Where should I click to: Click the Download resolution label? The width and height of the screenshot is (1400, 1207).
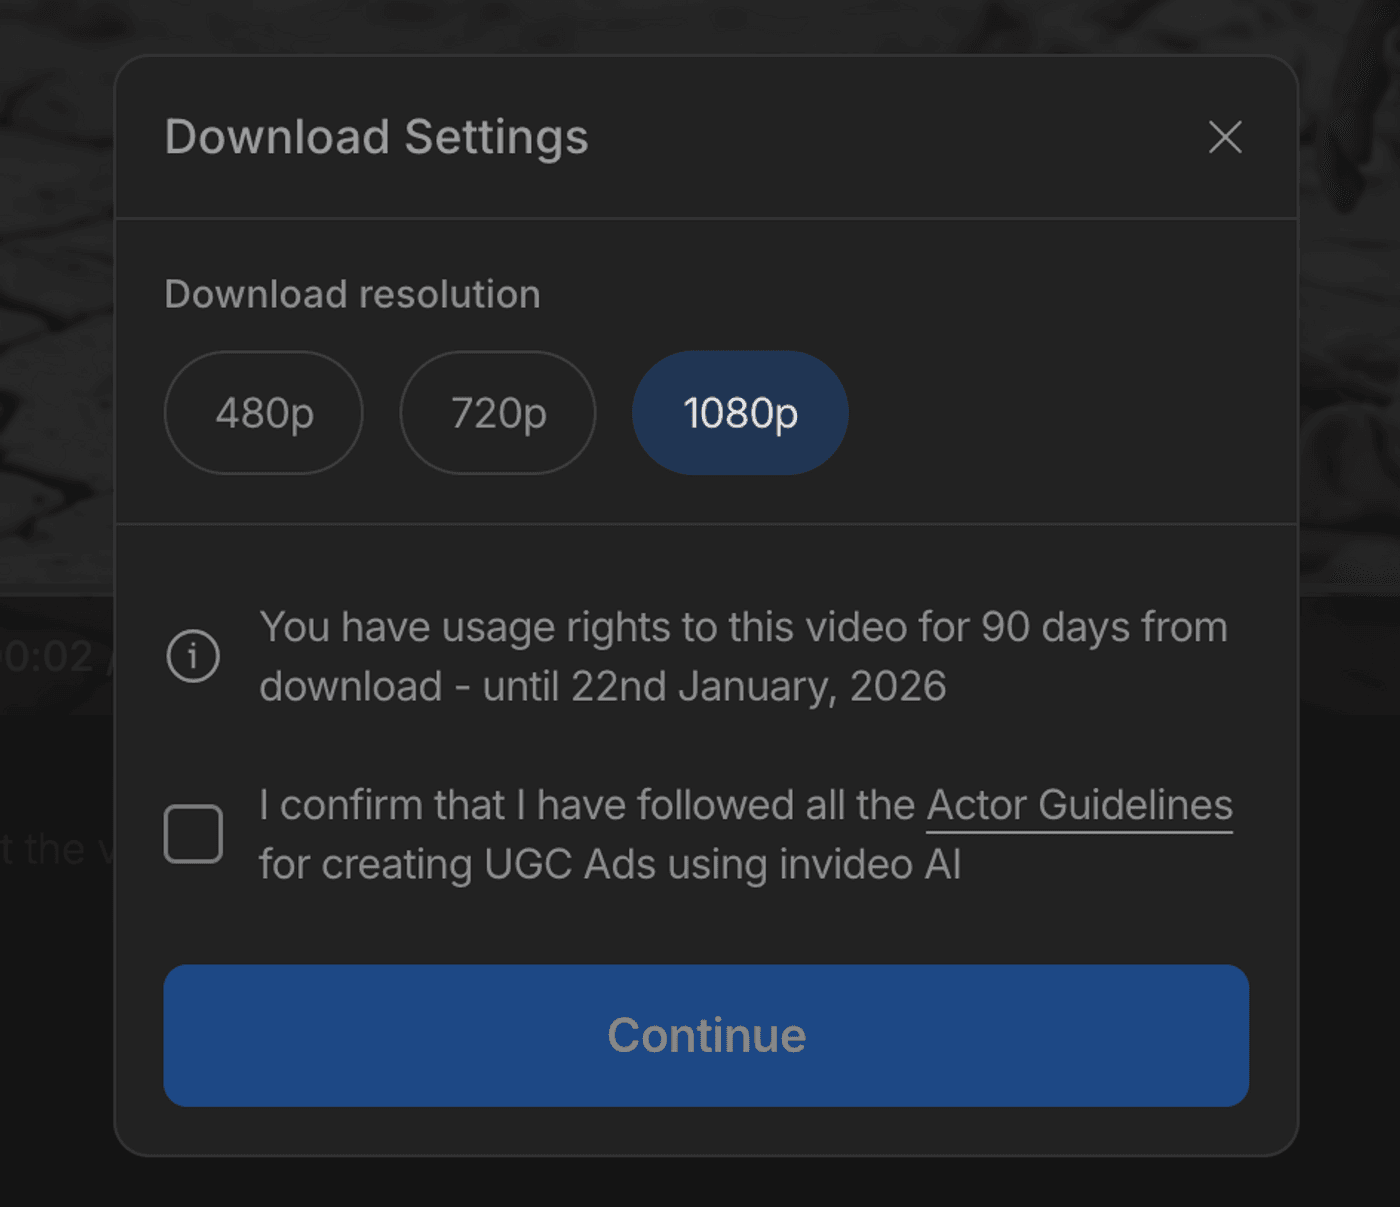point(352,294)
